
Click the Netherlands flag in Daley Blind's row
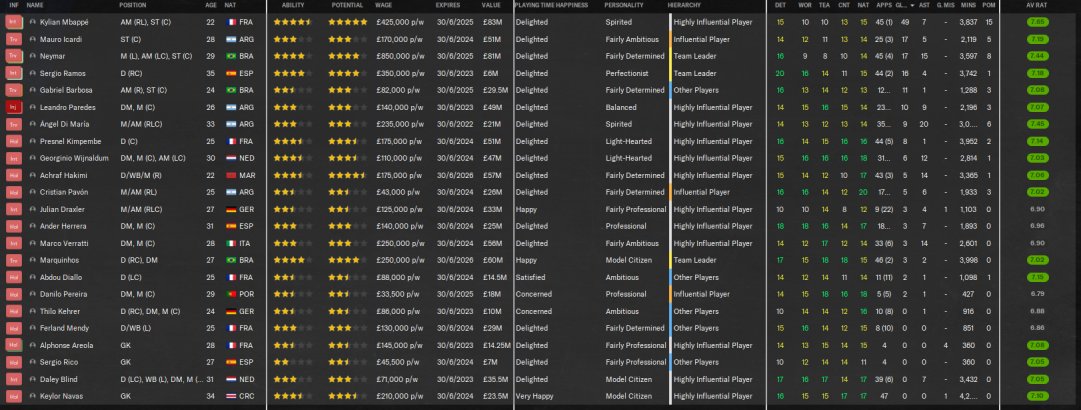[231, 379]
